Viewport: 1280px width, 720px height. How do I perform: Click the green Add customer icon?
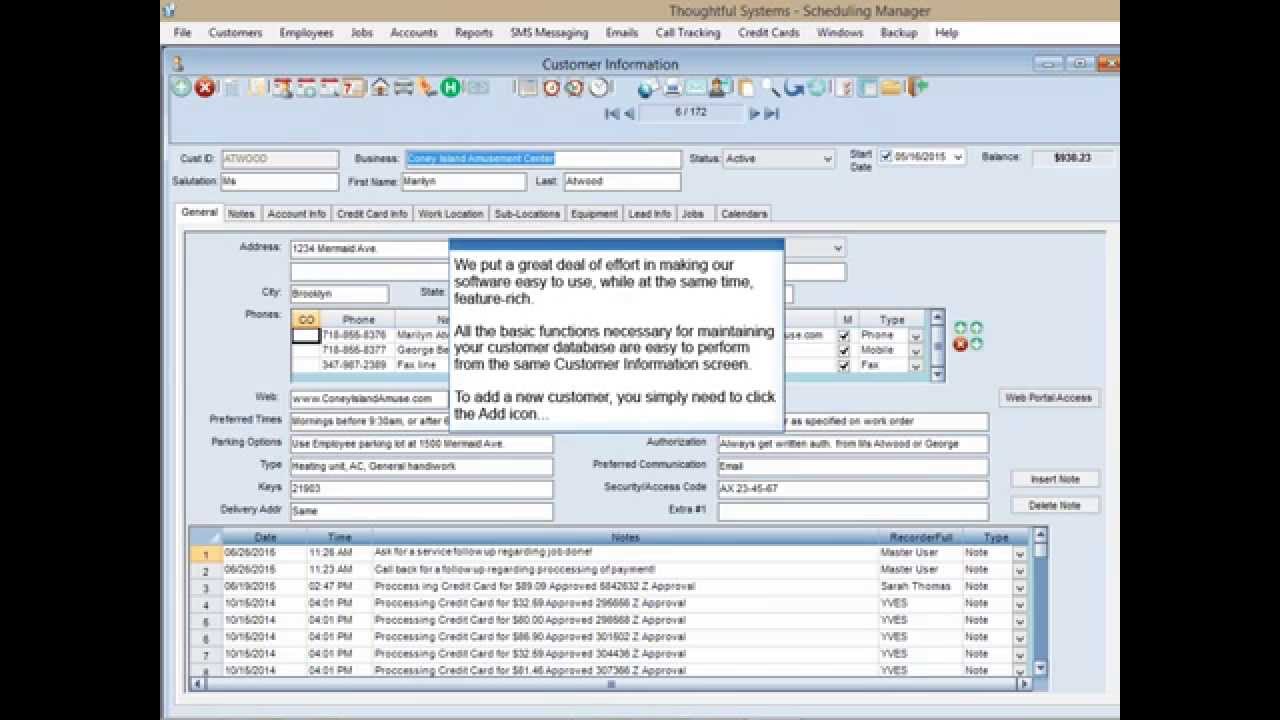pyautogui.click(x=181, y=88)
